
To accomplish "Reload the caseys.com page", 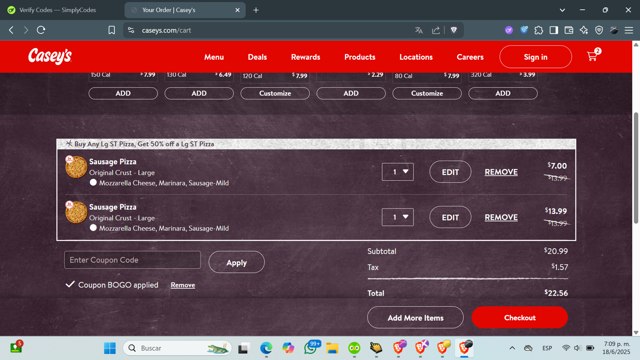I will [x=41, y=30].
